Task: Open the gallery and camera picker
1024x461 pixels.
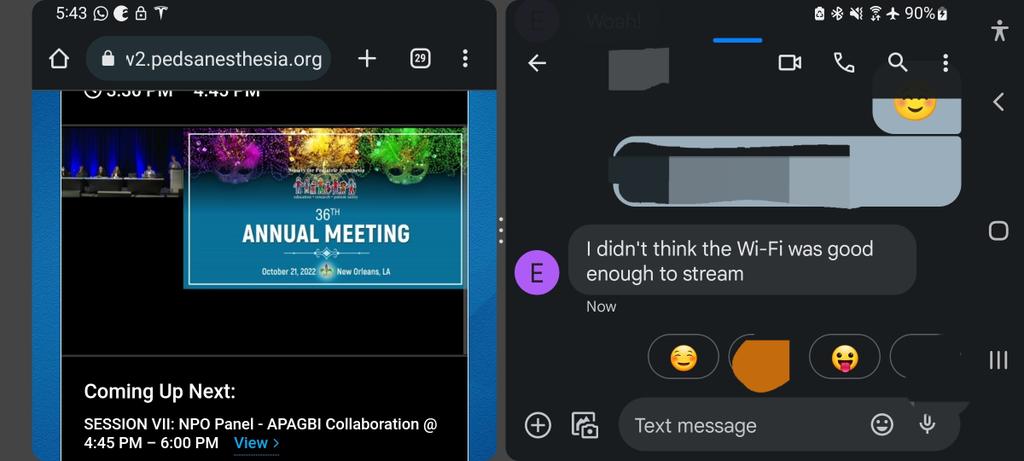Action: (584, 425)
